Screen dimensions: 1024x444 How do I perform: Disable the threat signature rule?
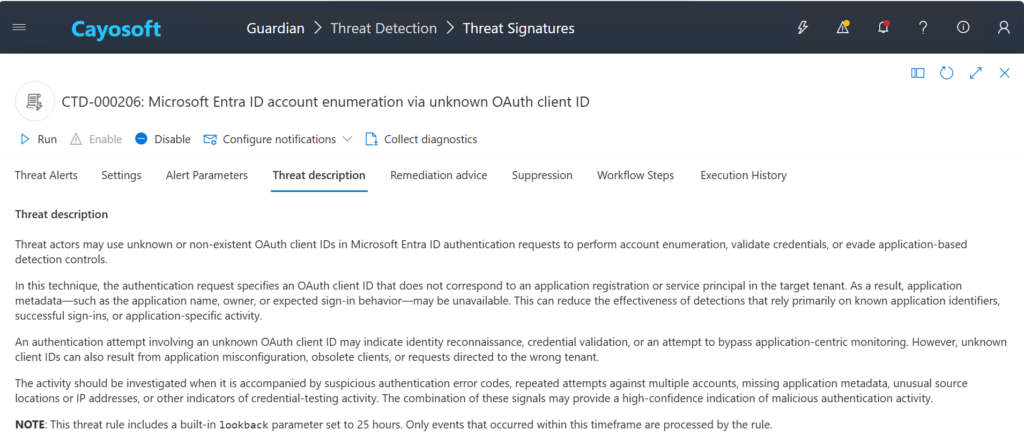(163, 139)
